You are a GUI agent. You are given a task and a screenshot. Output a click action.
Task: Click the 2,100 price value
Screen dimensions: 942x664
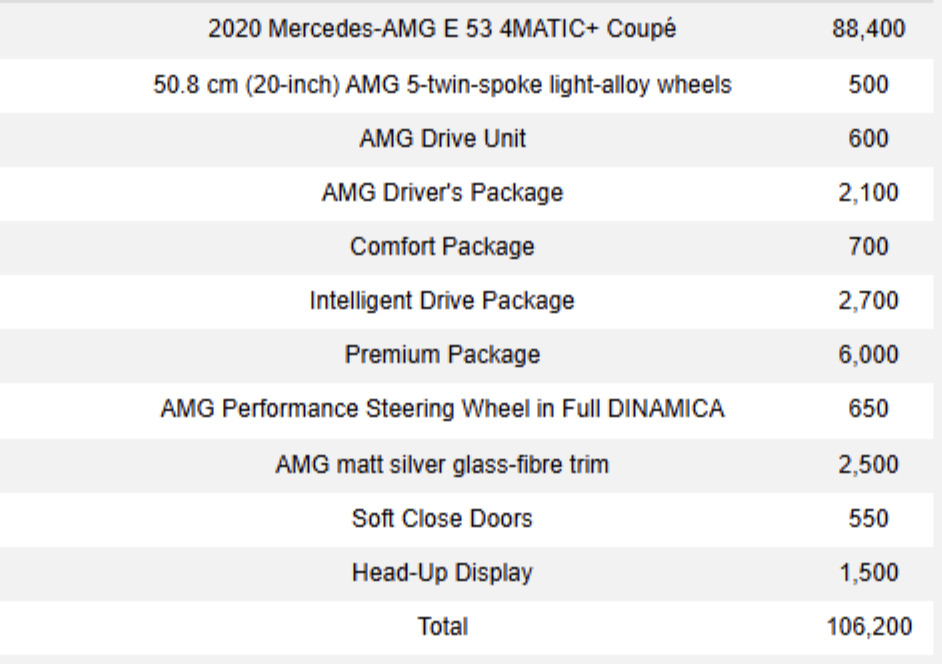tap(868, 193)
